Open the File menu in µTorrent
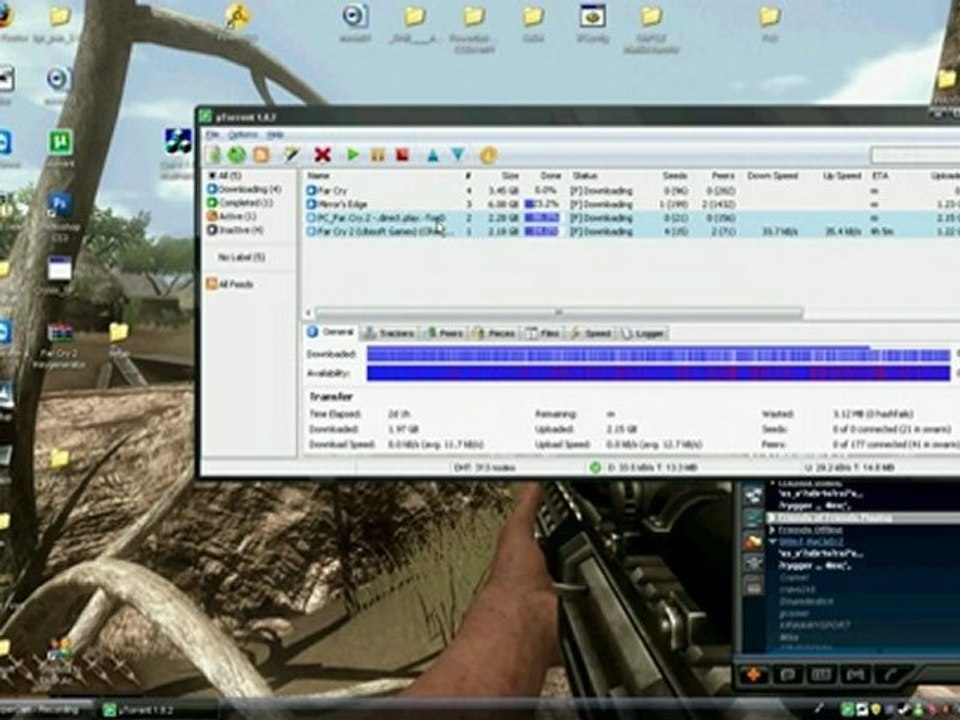This screenshot has height=720, width=960. (x=212, y=134)
